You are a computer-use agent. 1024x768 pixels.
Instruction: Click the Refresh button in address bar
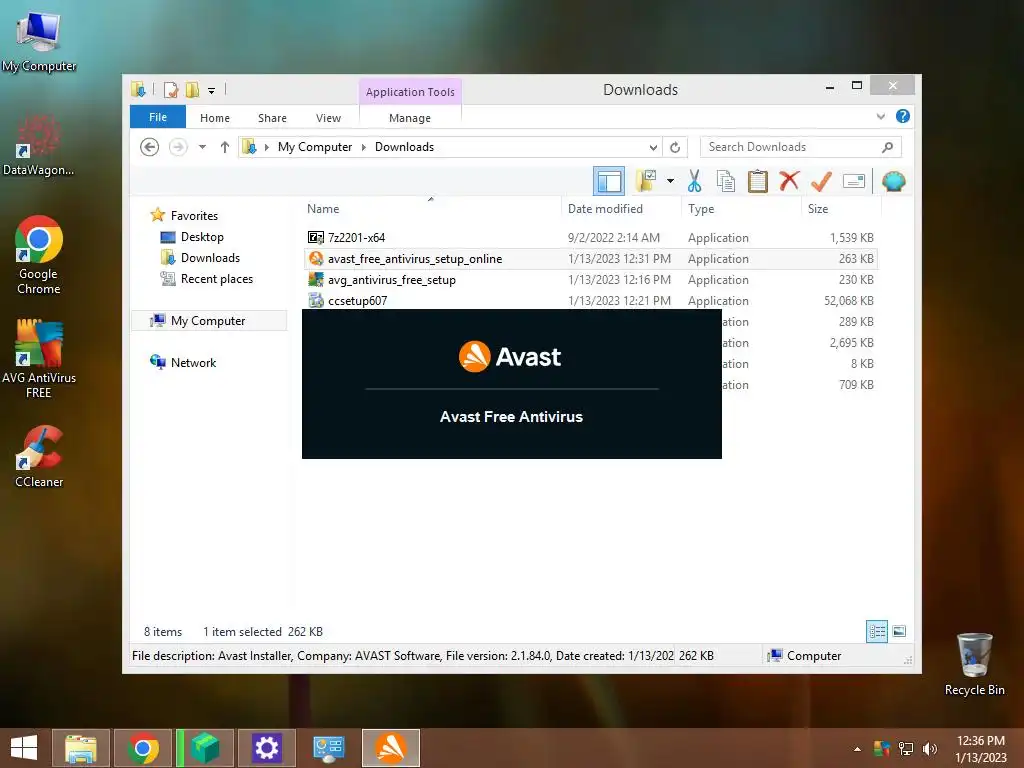675,147
